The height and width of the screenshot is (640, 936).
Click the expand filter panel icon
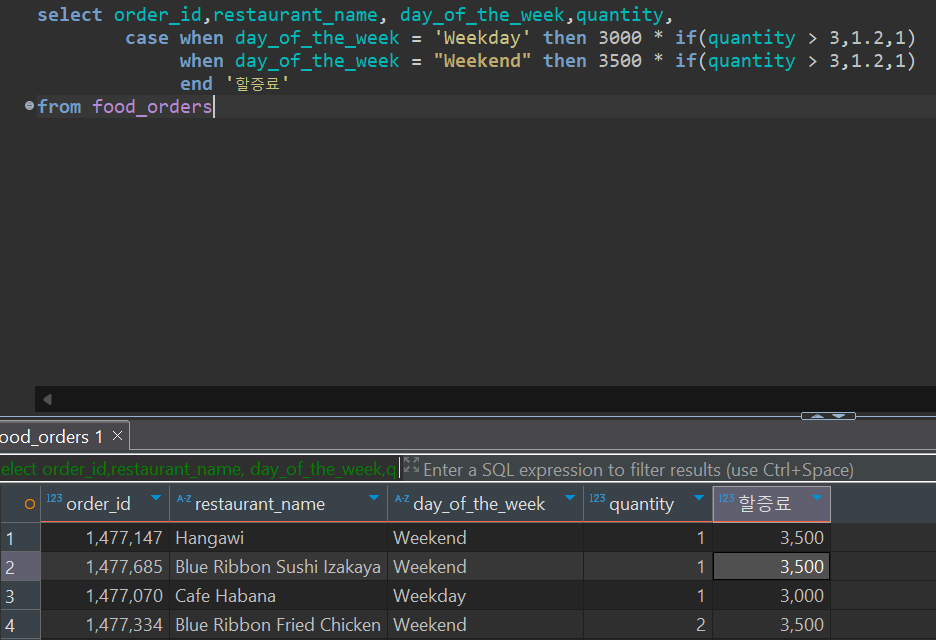coord(411,464)
